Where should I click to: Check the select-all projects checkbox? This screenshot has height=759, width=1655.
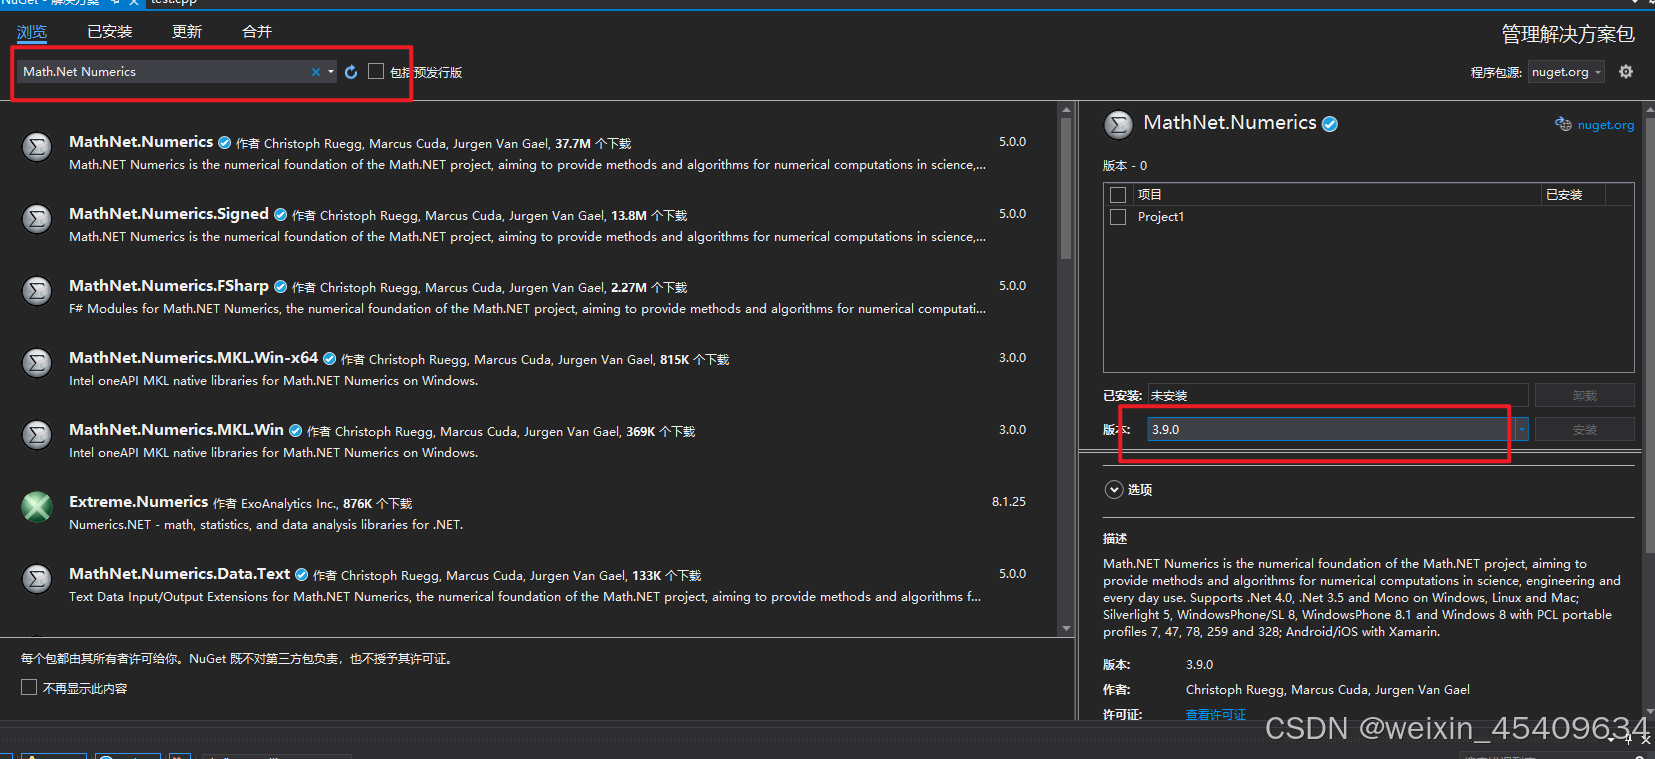pyautogui.click(x=1118, y=195)
